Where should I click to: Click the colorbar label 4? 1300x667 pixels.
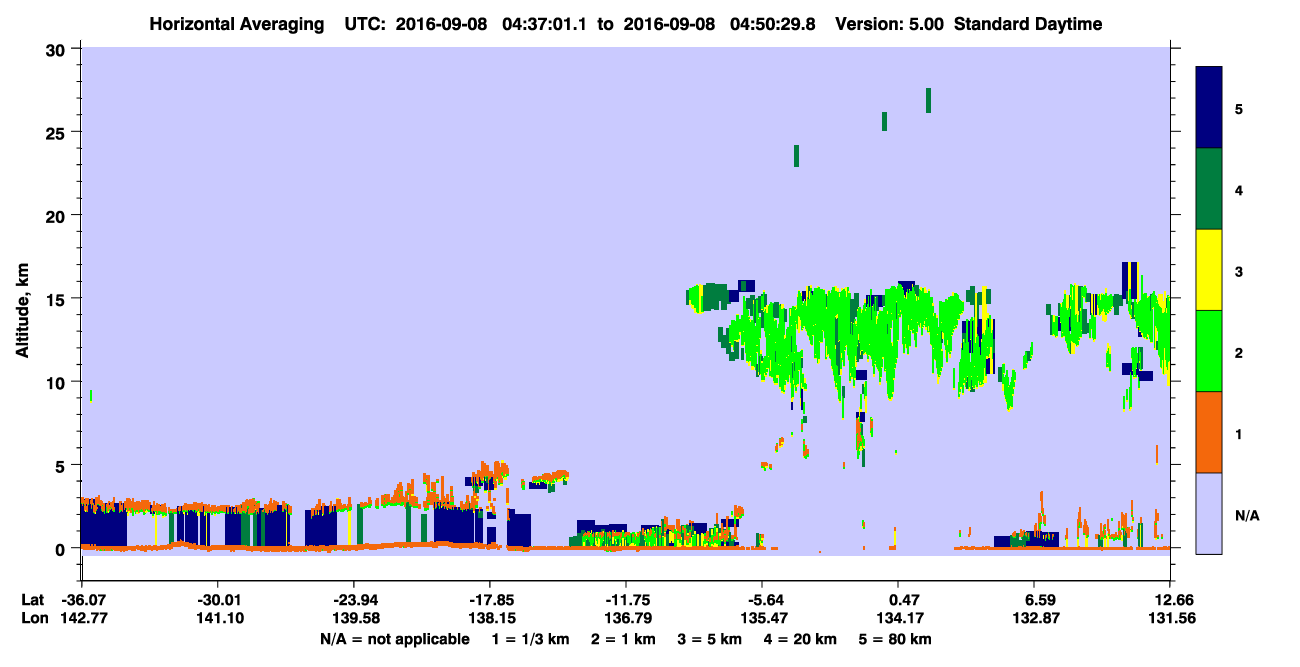pos(1238,189)
